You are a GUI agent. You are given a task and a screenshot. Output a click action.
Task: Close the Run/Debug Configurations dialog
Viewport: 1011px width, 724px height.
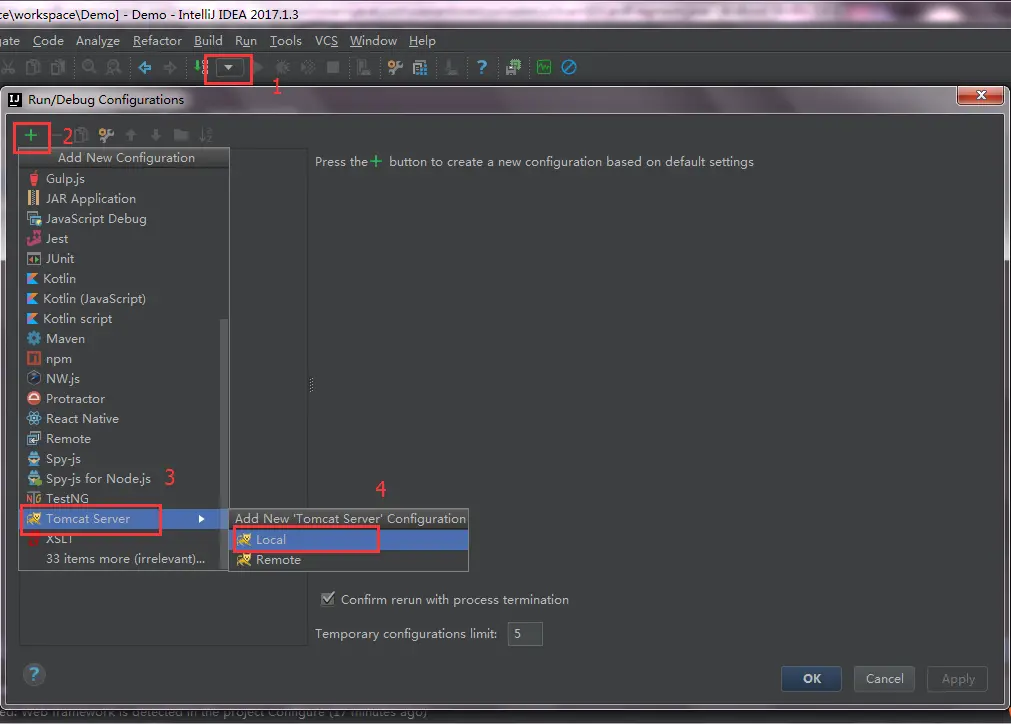click(981, 95)
